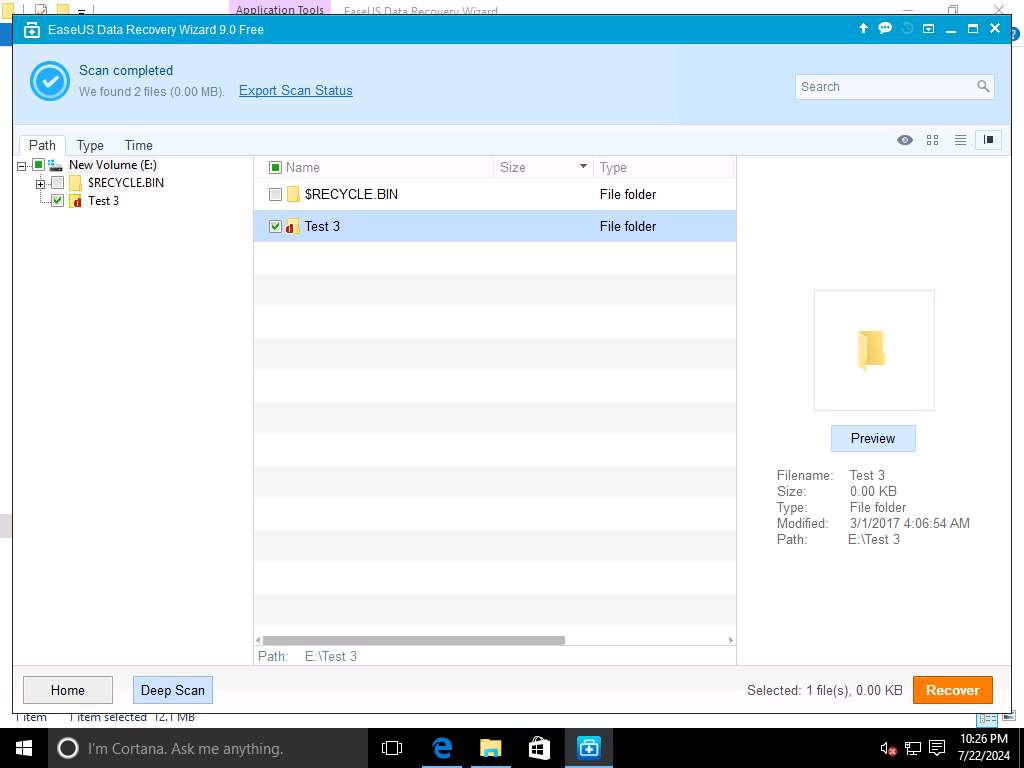Screen dimensions: 1024x768
Task: Click the New Volume (E:) drive icon
Action: [56, 165]
